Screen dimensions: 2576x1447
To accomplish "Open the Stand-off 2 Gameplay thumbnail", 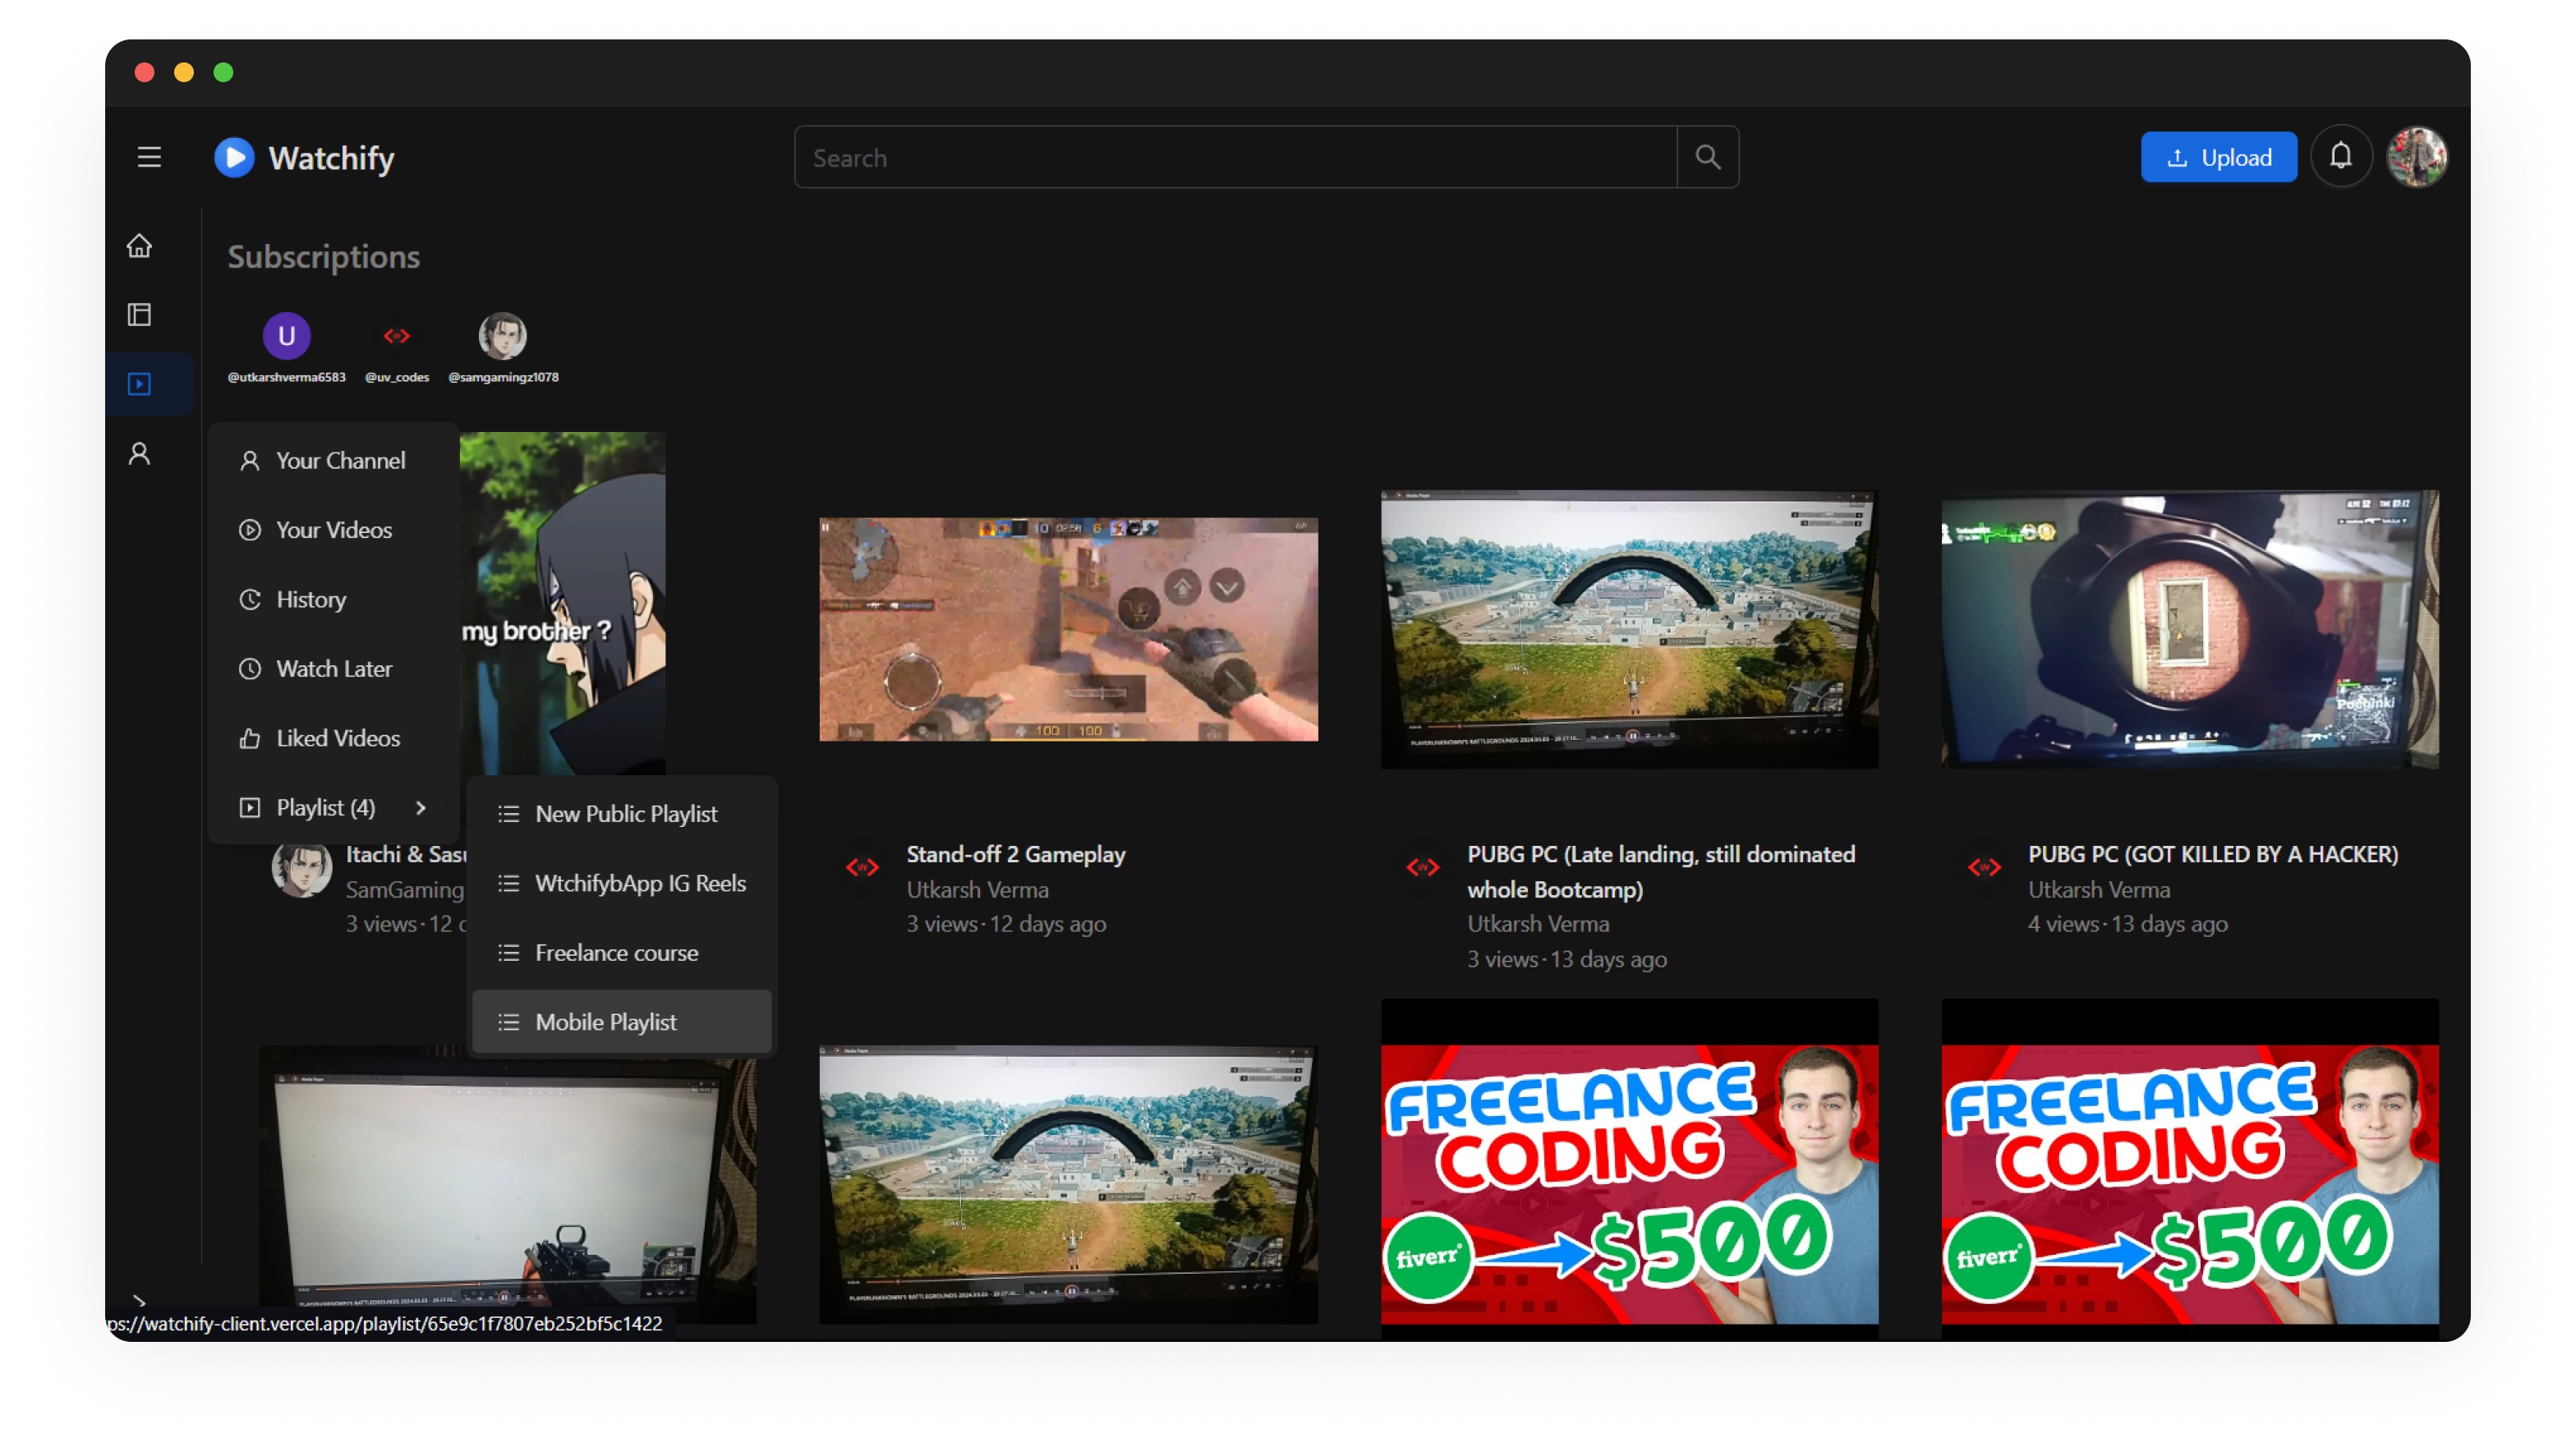I will (1068, 629).
